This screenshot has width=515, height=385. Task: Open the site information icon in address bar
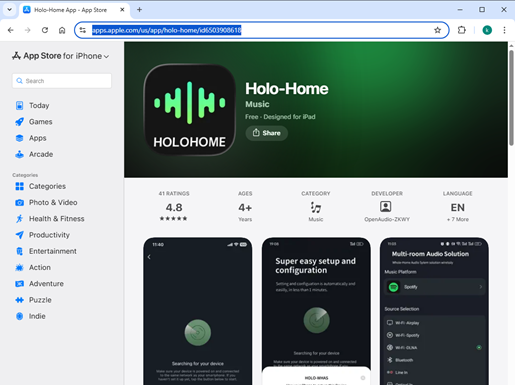[x=83, y=30]
